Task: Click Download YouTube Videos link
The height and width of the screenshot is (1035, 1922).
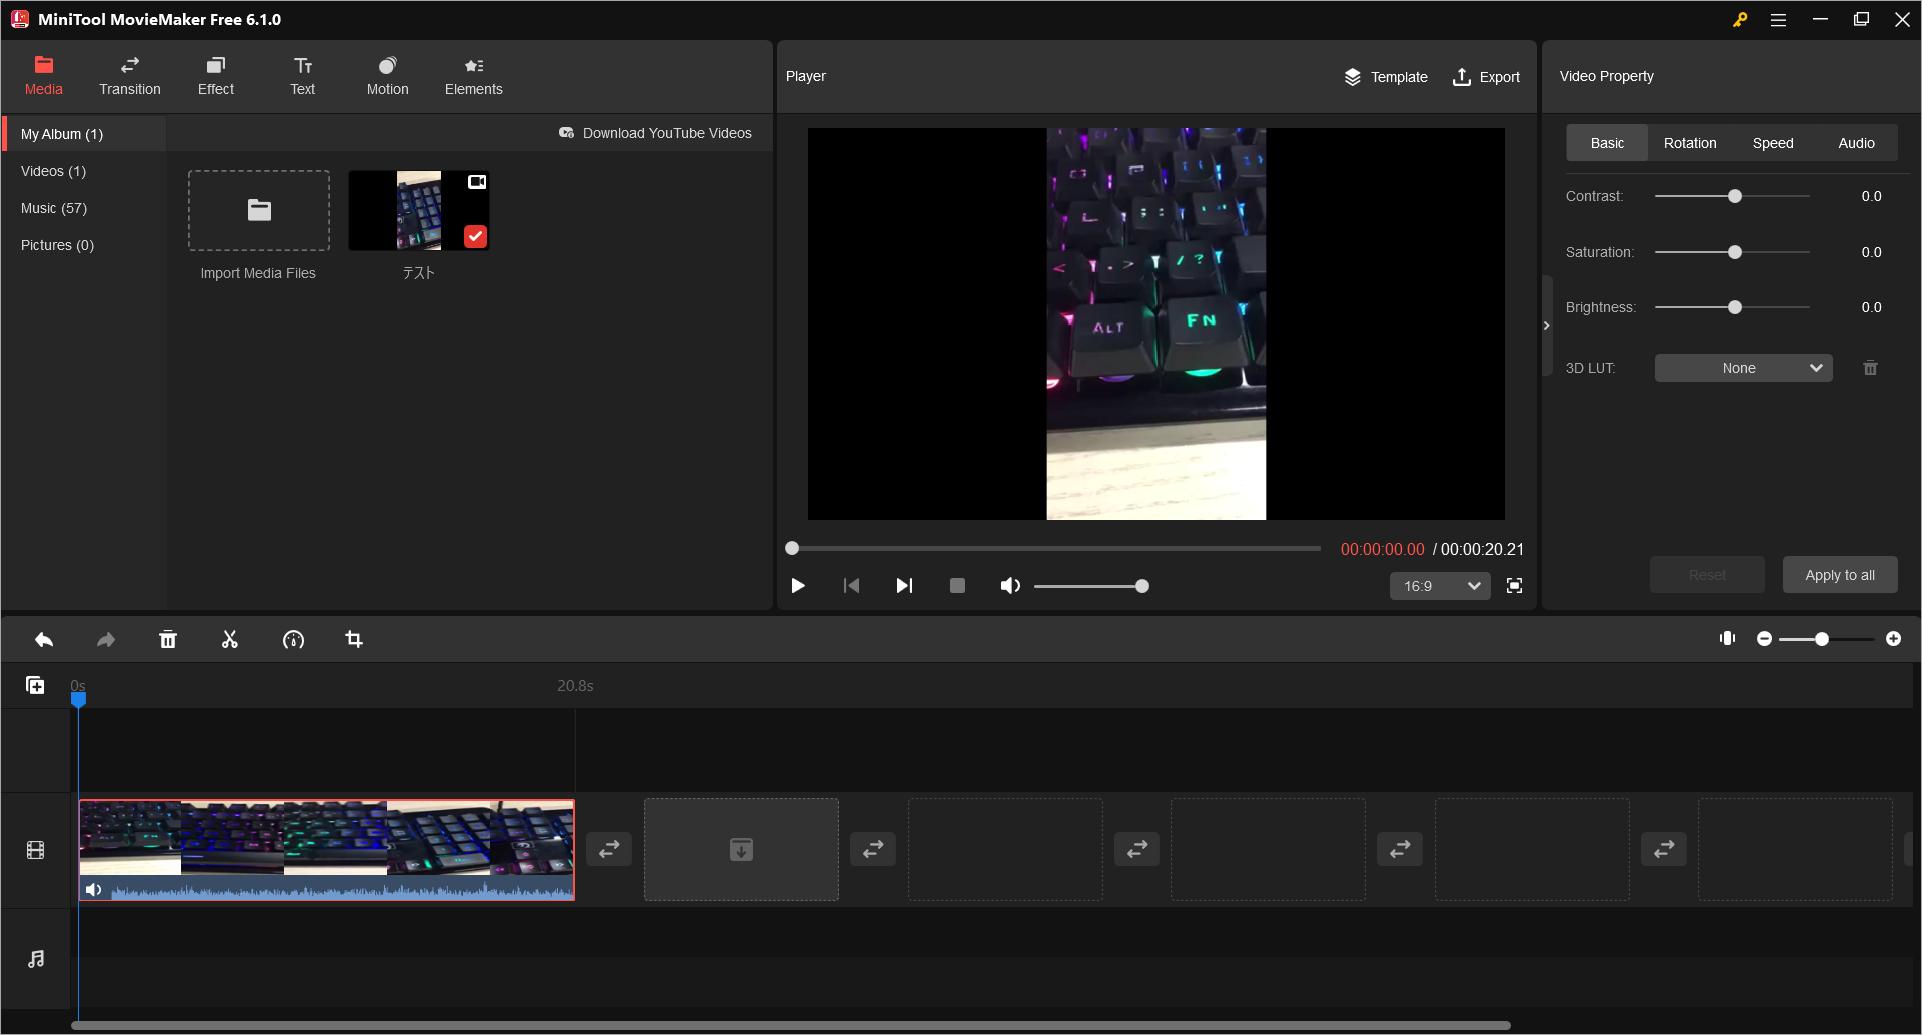Action: click(x=655, y=133)
